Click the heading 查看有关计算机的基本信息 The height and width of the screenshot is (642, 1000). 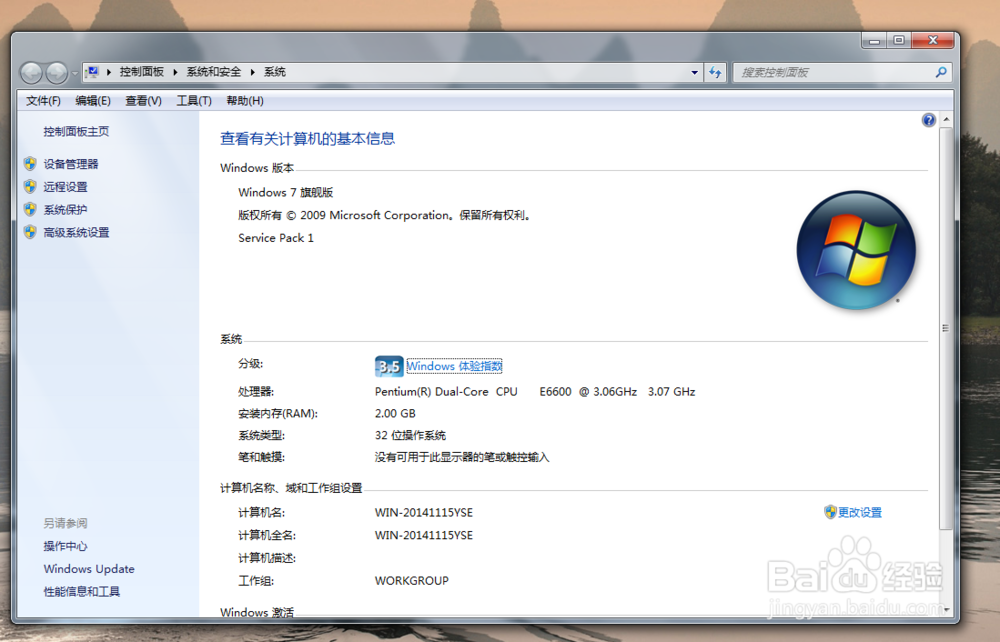(x=307, y=138)
